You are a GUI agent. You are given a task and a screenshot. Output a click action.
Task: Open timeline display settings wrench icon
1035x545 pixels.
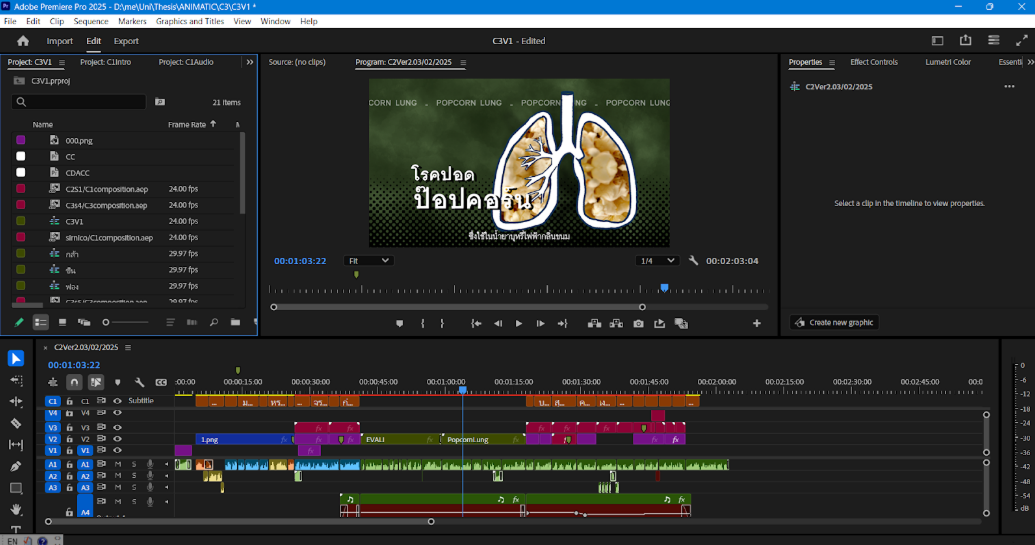click(x=139, y=382)
